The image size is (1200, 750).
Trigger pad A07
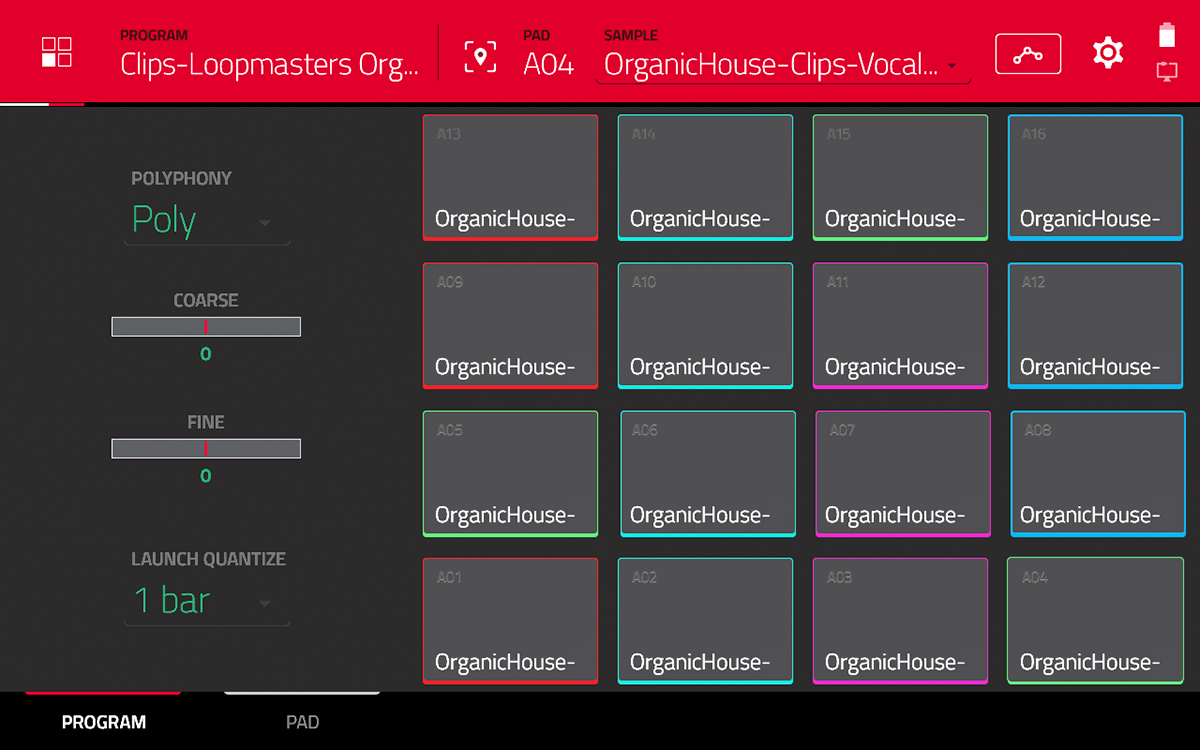coord(903,473)
